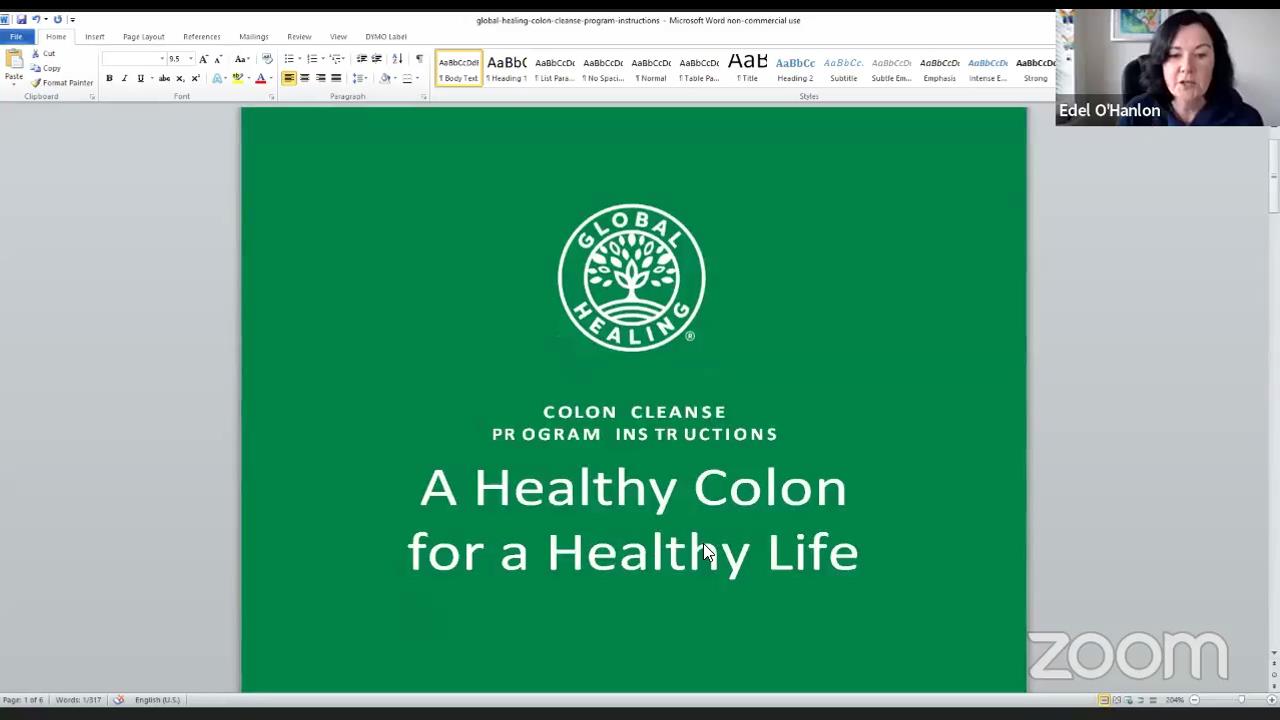Viewport: 1280px width, 720px height.
Task: Click the Increase Indent icon
Action: [376, 59]
